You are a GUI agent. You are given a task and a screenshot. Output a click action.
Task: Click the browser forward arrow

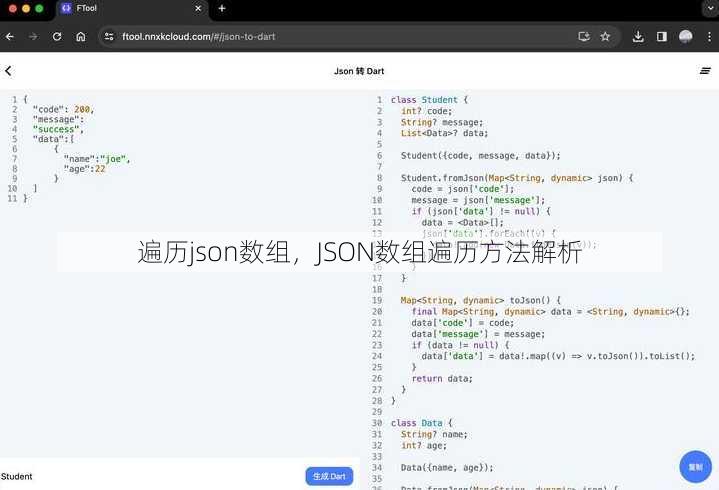33,37
